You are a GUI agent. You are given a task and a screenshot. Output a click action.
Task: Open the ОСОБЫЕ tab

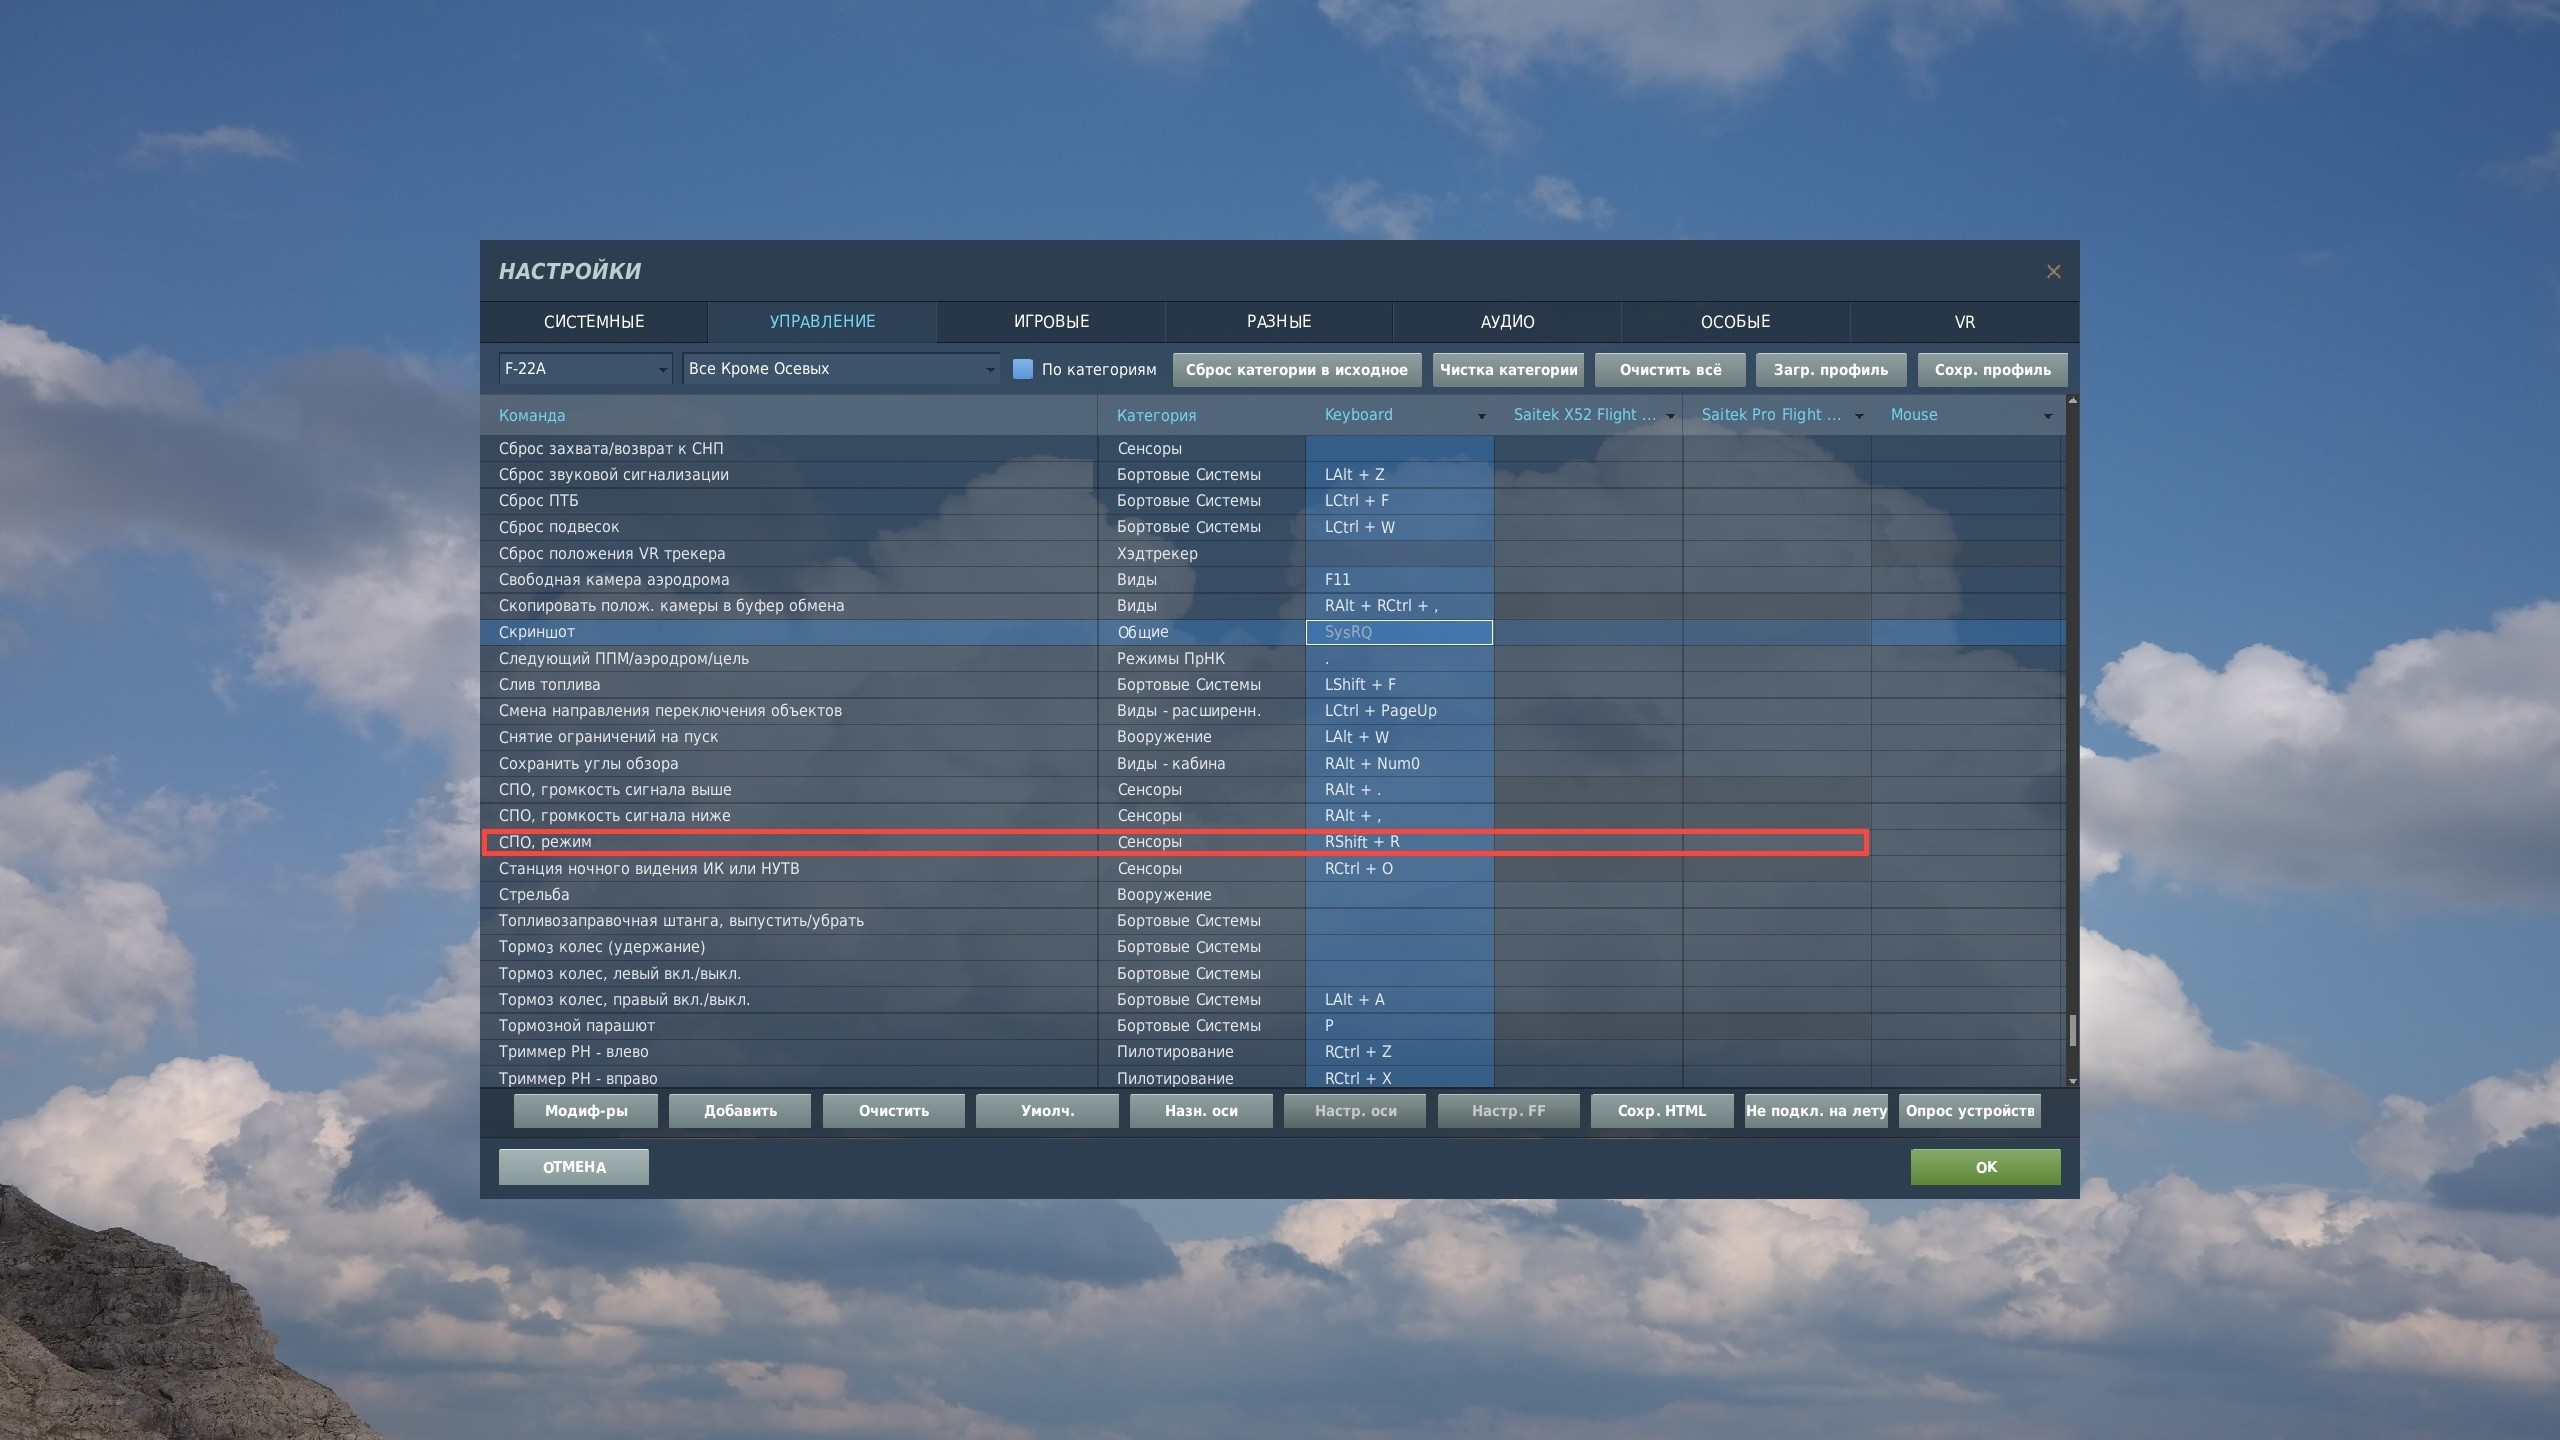coord(1736,322)
